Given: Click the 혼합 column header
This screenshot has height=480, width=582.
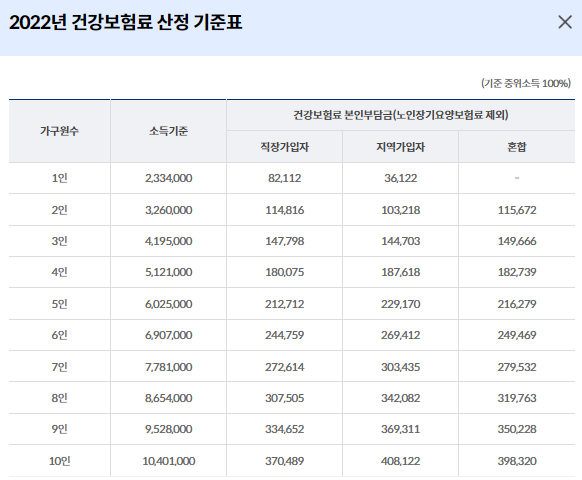Looking at the screenshot, I should pyautogui.click(x=517, y=147).
